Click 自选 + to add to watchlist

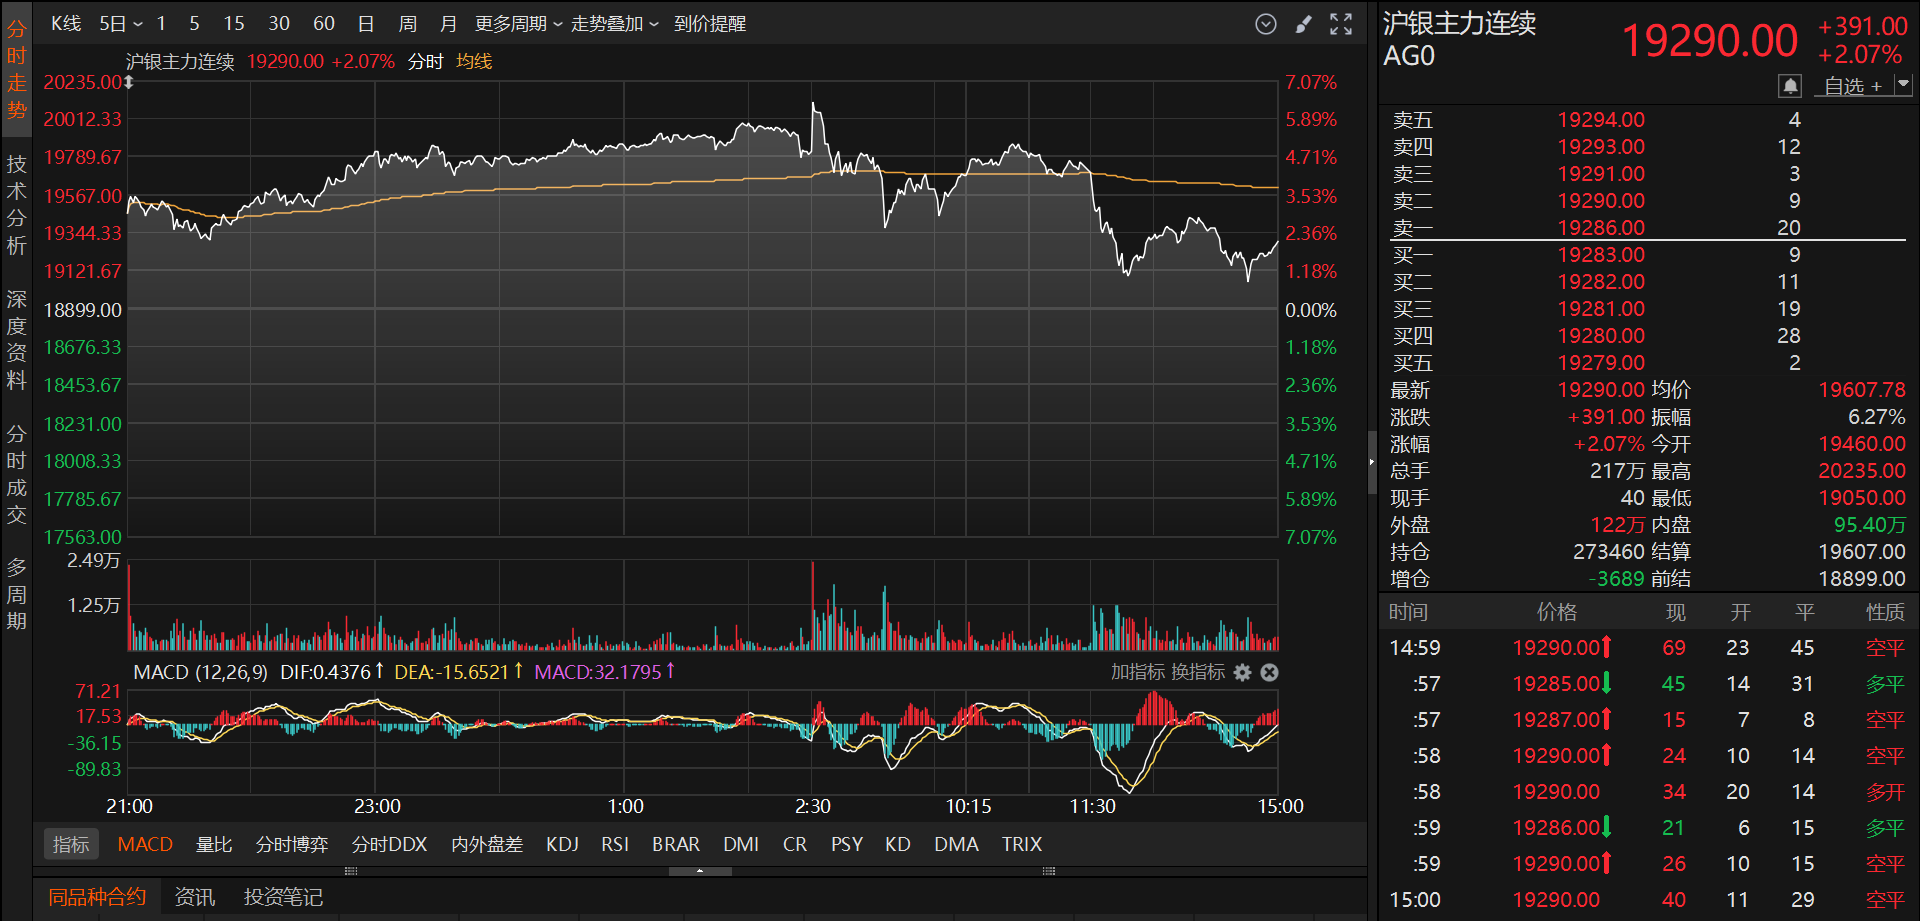pyautogui.click(x=1852, y=86)
